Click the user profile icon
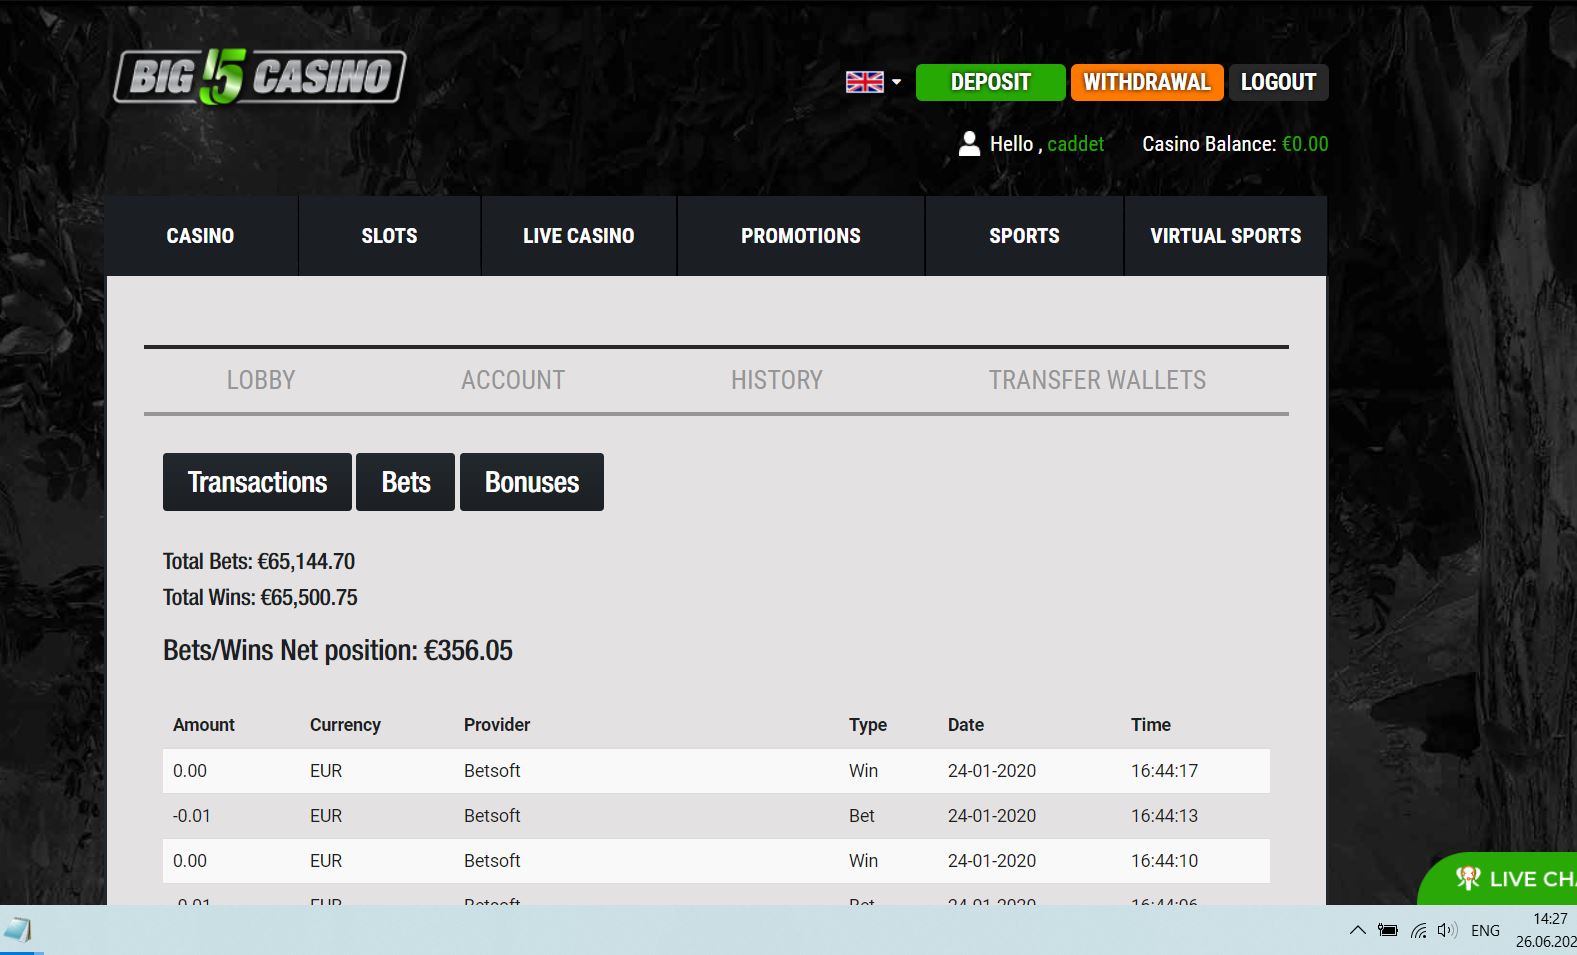The width and height of the screenshot is (1577, 955). tap(969, 144)
